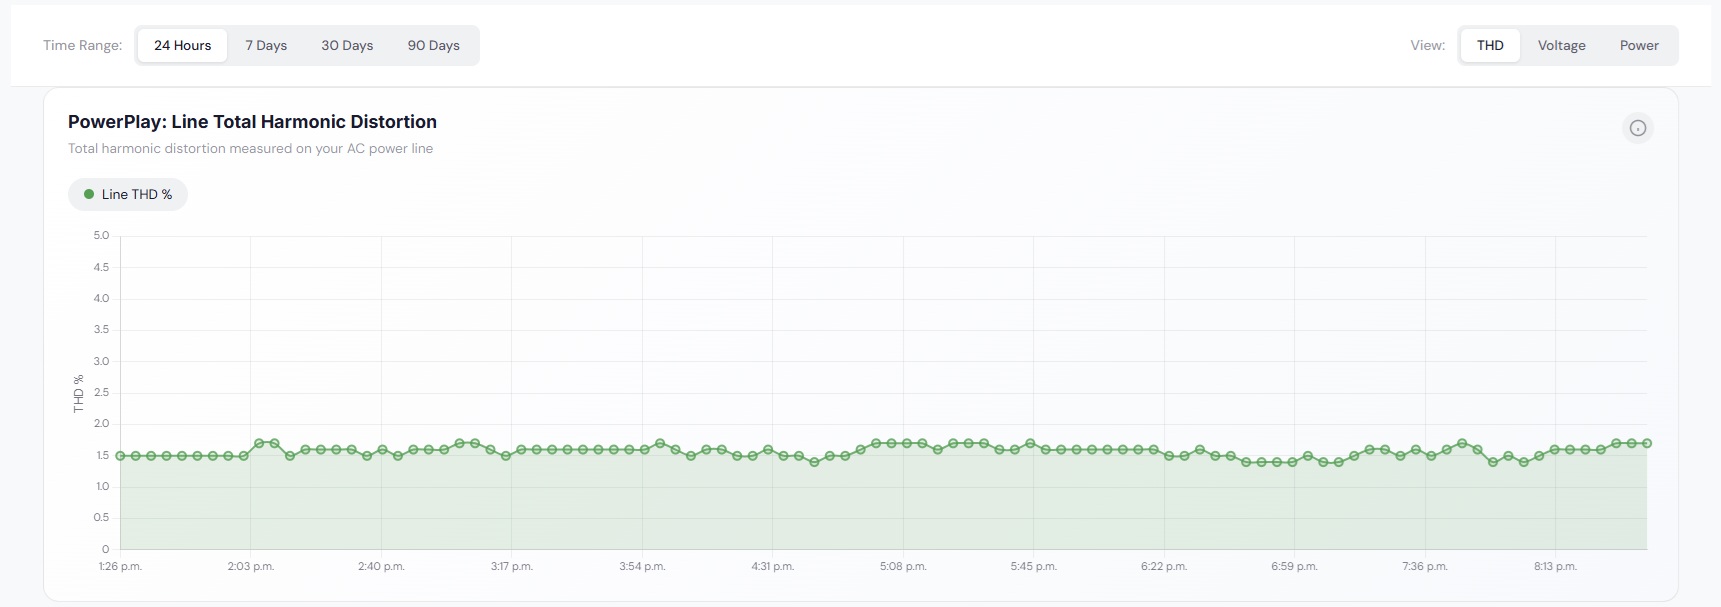Screen dimensions: 1721x607
Task: Click the last data point on the chart line
Action: (1646, 443)
